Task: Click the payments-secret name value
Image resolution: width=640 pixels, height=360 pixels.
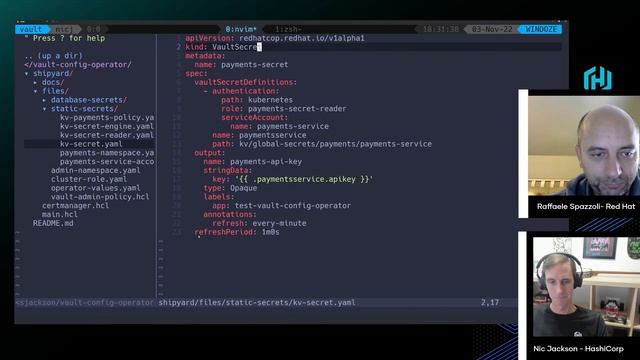Action: click(x=255, y=64)
